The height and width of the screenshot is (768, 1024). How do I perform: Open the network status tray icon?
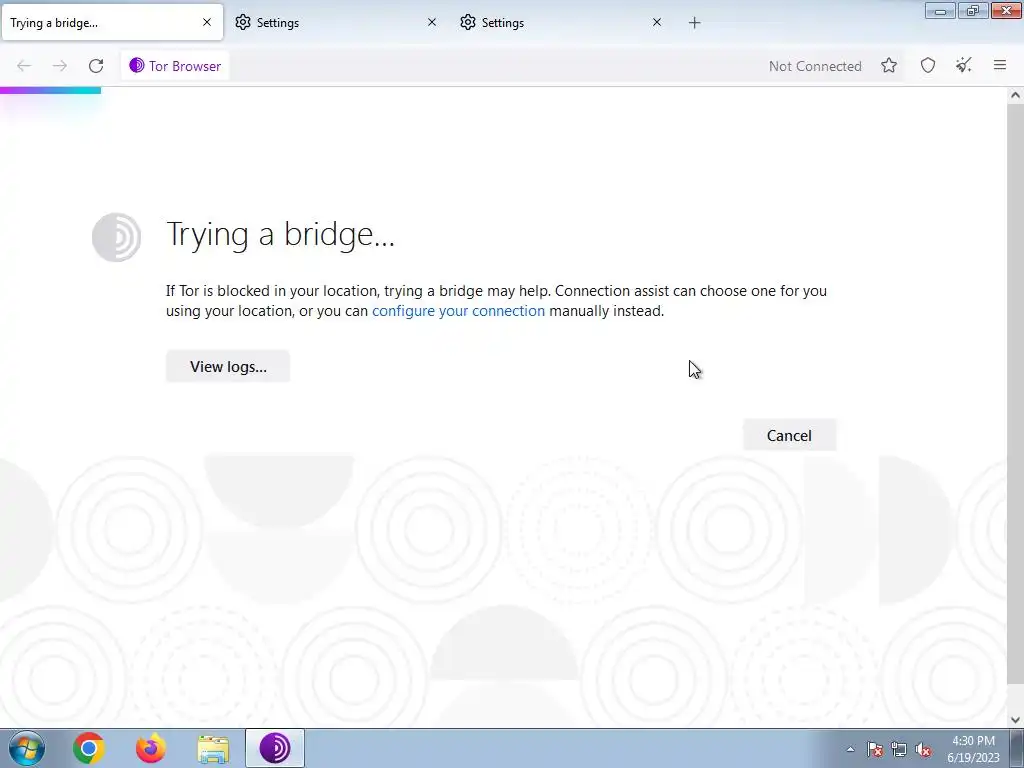pos(899,749)
